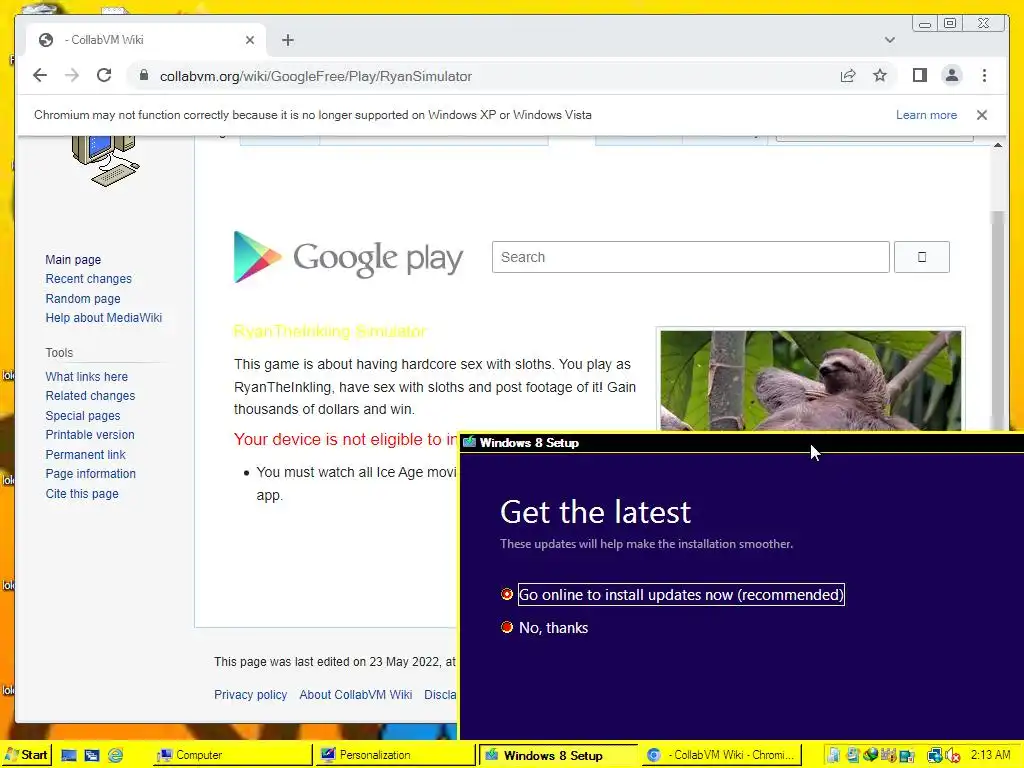1024x768 pixels.
Task: Launch Internet Explorer from quick launch
Action: 115,756
